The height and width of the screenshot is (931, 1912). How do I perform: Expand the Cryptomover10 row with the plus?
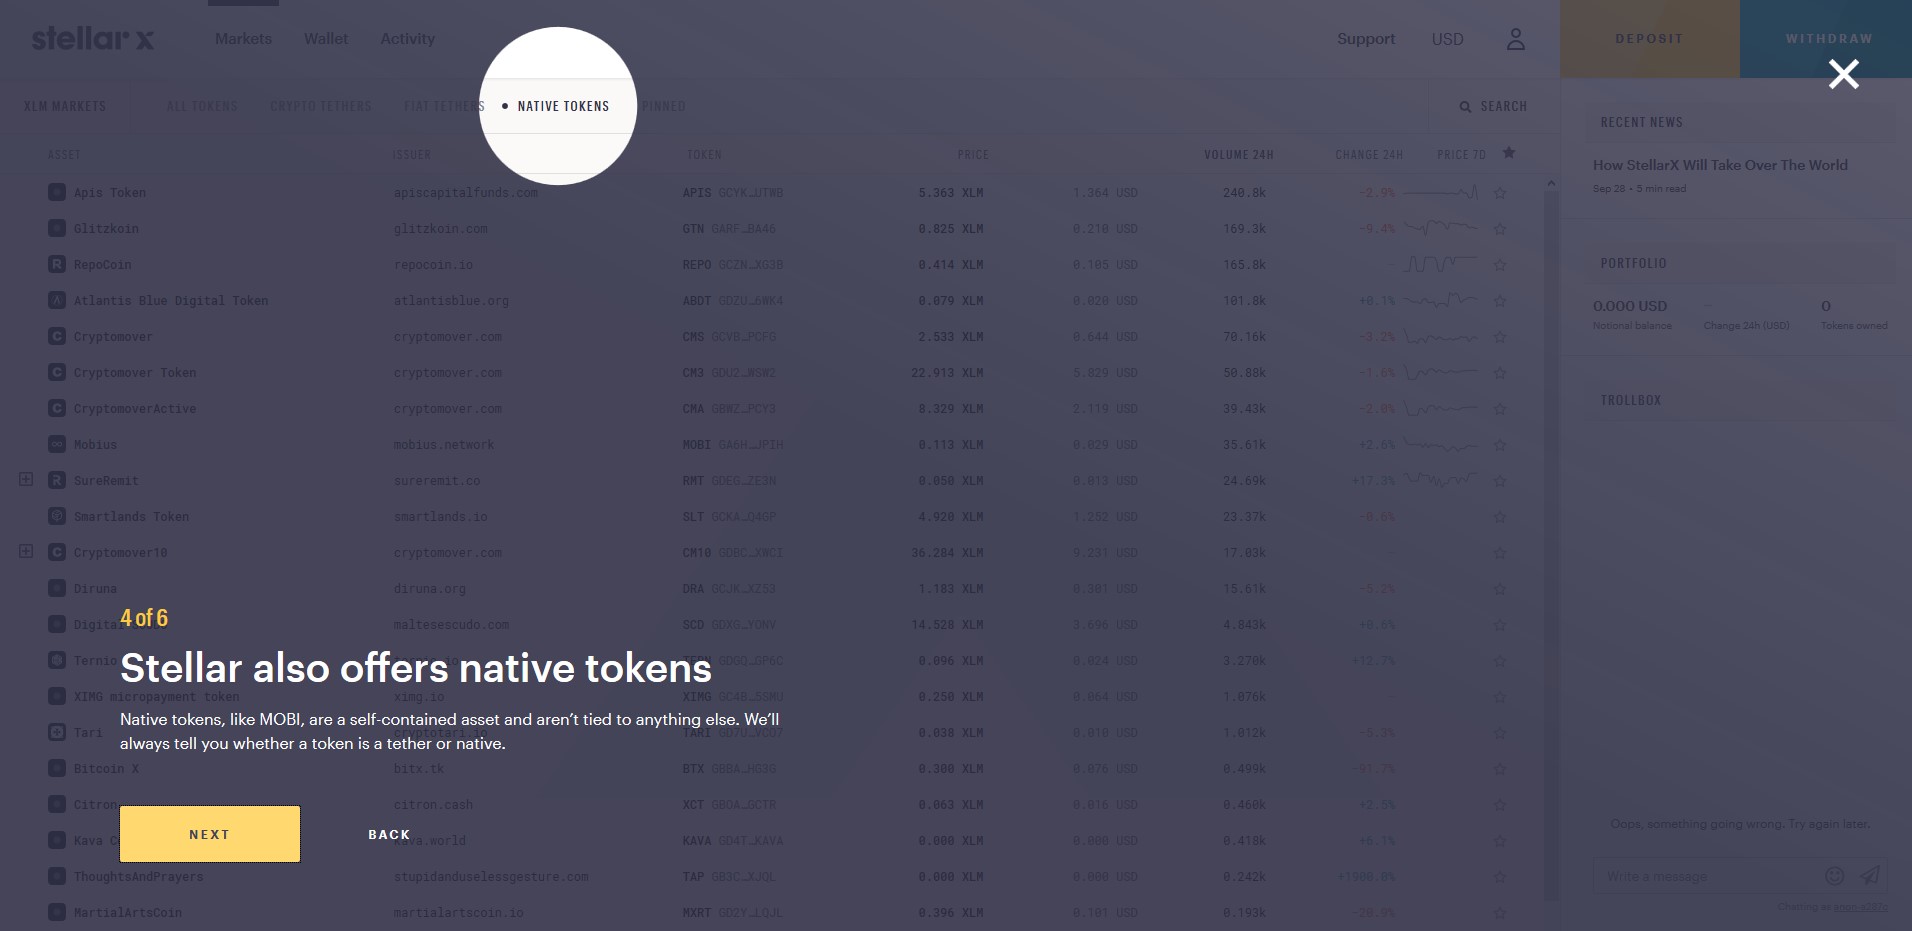pos(26,551)
